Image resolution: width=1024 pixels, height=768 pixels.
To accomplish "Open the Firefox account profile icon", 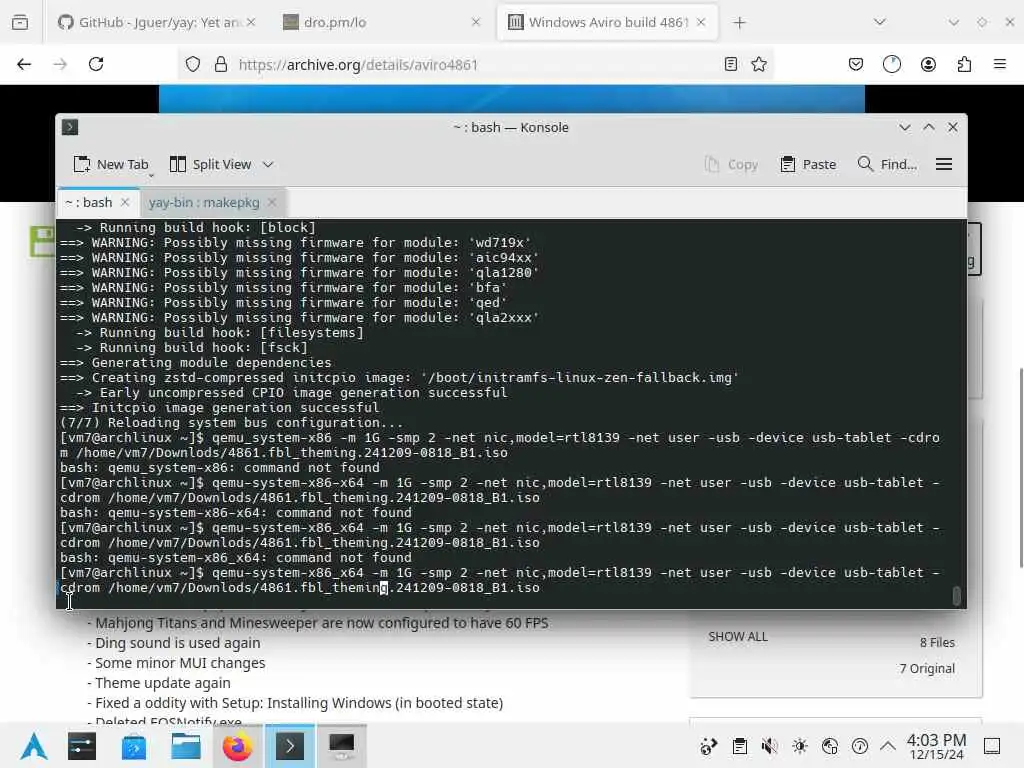I will (x=928, y=64).
